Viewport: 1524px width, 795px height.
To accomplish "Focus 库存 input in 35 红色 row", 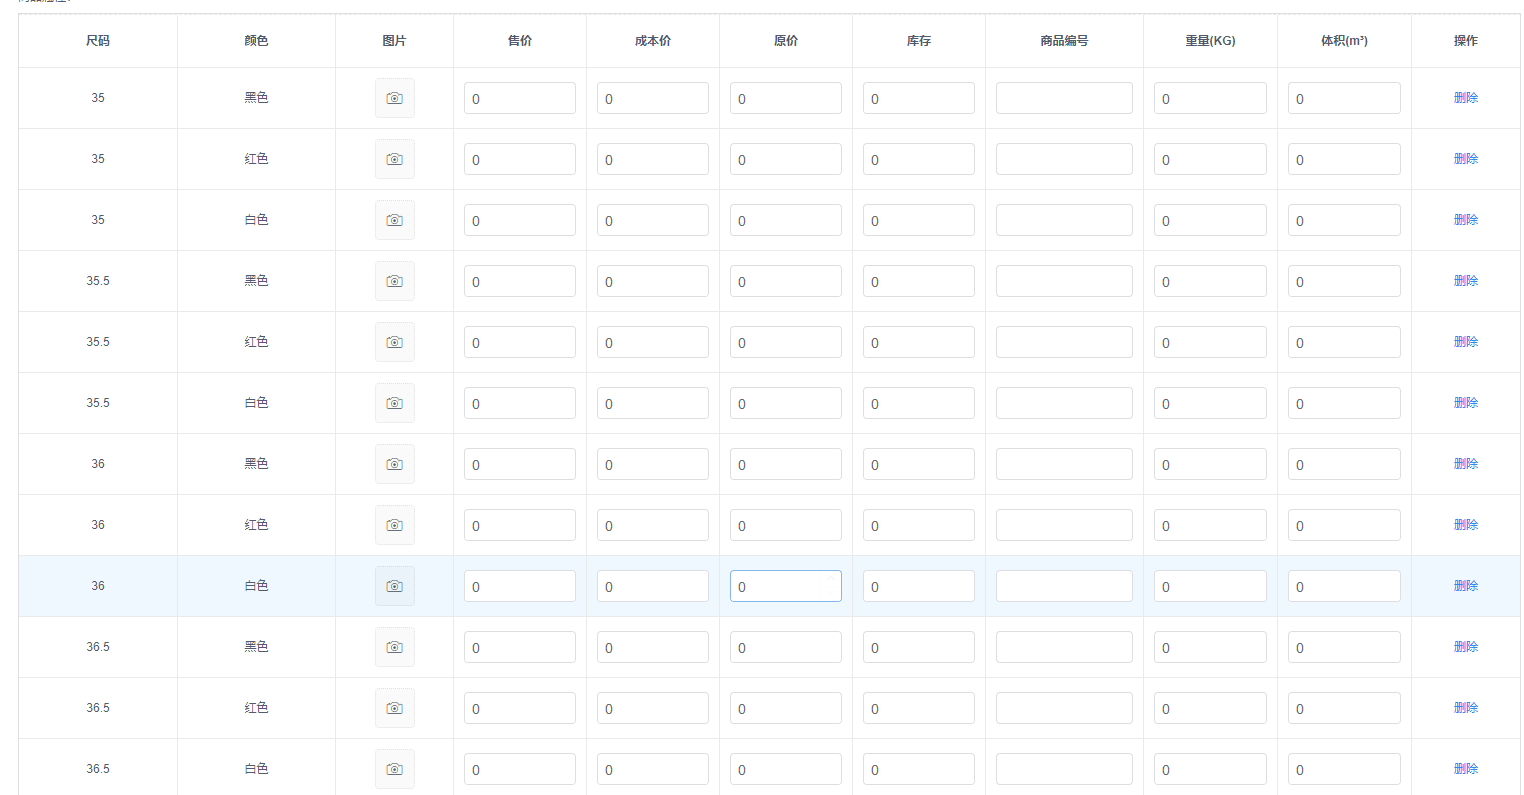I will click(x=919, y=159).
